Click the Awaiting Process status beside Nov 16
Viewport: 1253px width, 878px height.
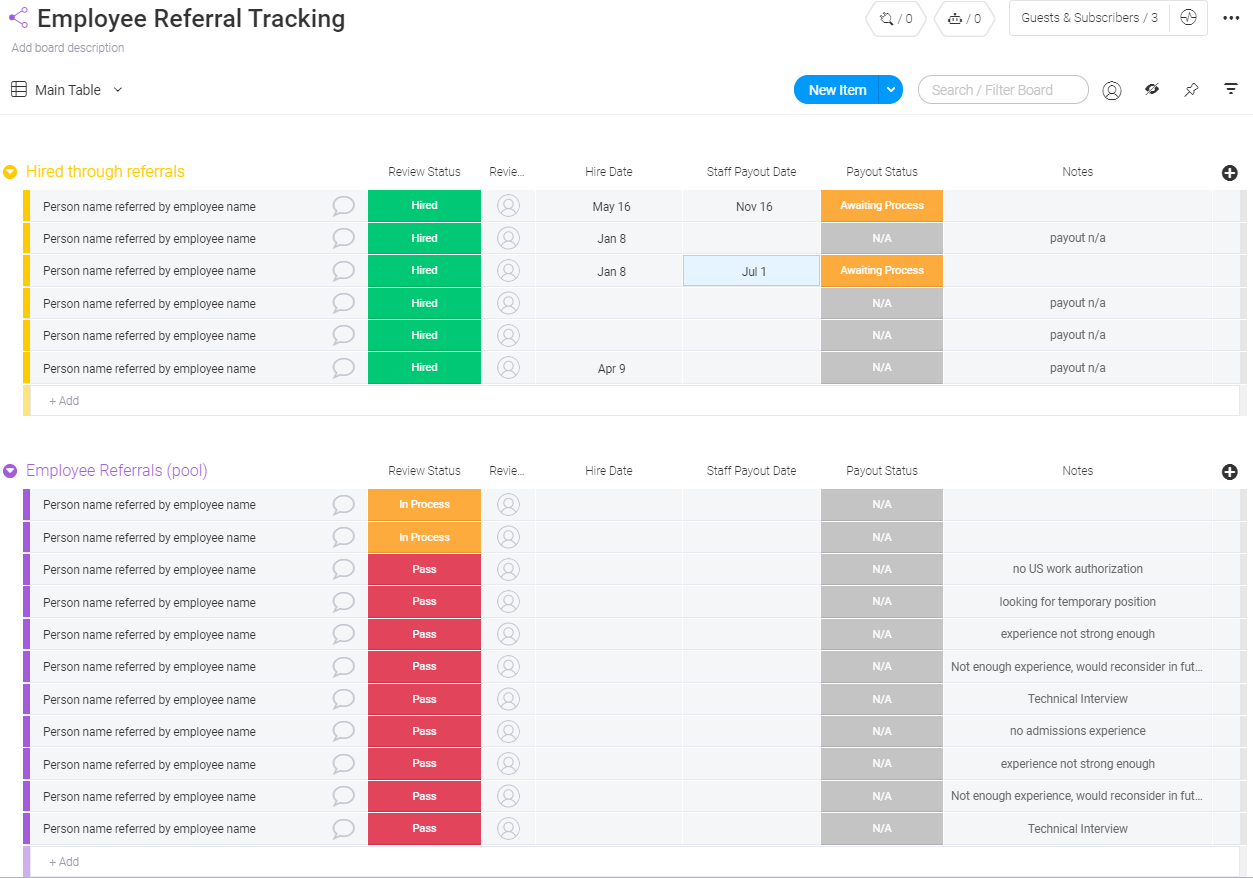point(881,206)
